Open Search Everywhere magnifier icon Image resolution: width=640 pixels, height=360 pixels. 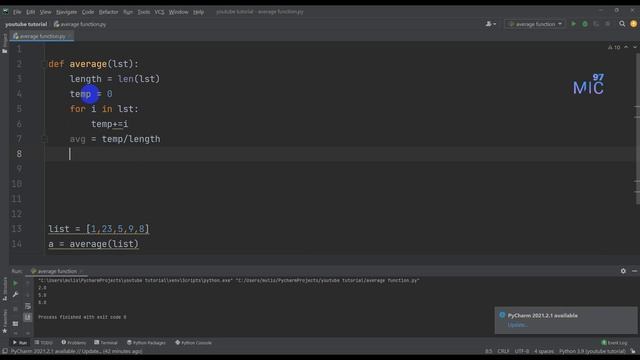[x=622, y=24]
